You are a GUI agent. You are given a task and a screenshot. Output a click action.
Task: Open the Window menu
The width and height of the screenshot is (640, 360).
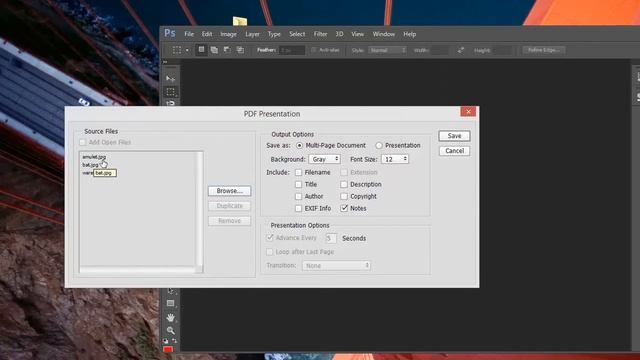click(x=384, y=34)
